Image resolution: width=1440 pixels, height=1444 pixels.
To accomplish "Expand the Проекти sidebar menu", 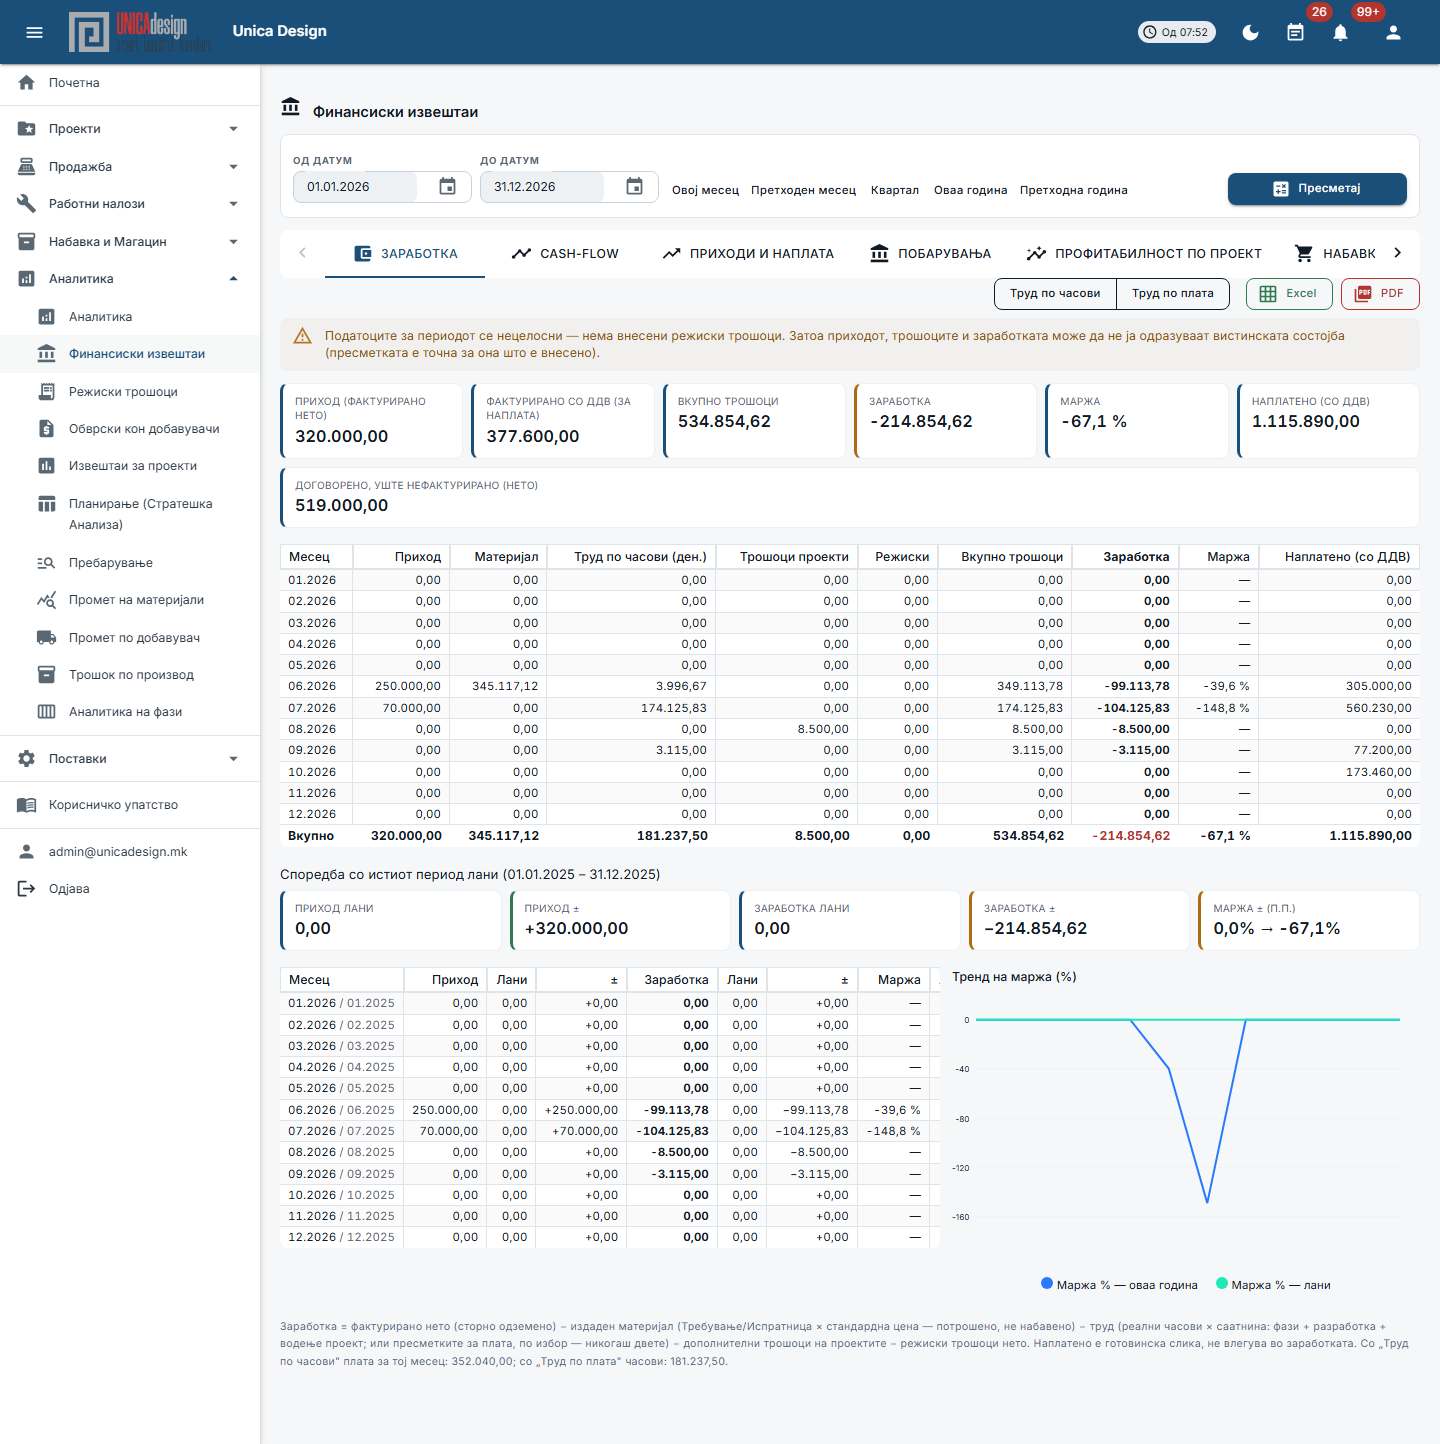I will coord(130,129).
